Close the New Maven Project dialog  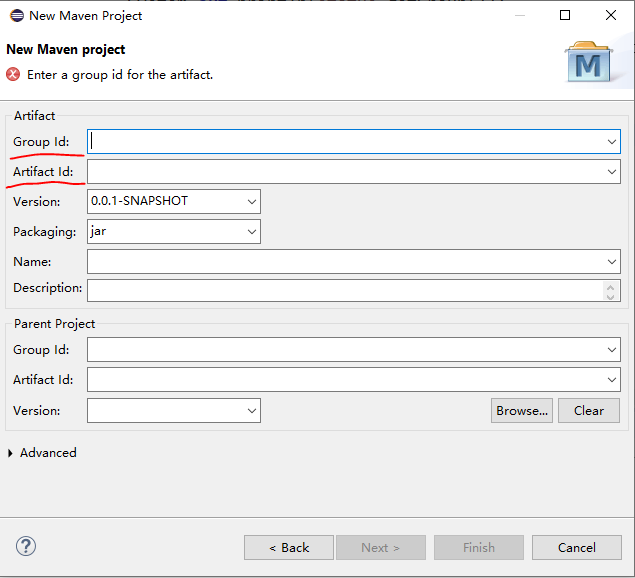[611, 15]
